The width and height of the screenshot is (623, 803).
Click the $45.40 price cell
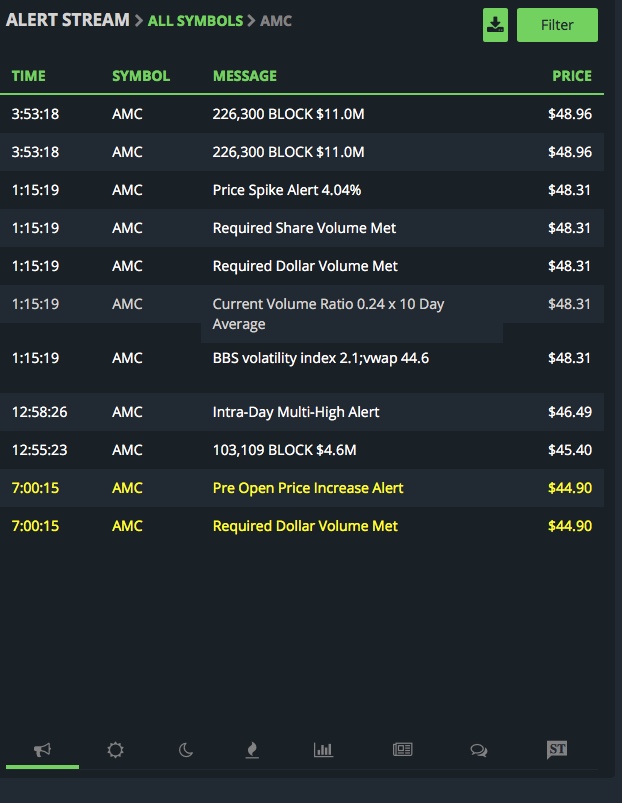pyautogui.click(x=570, y=450)
